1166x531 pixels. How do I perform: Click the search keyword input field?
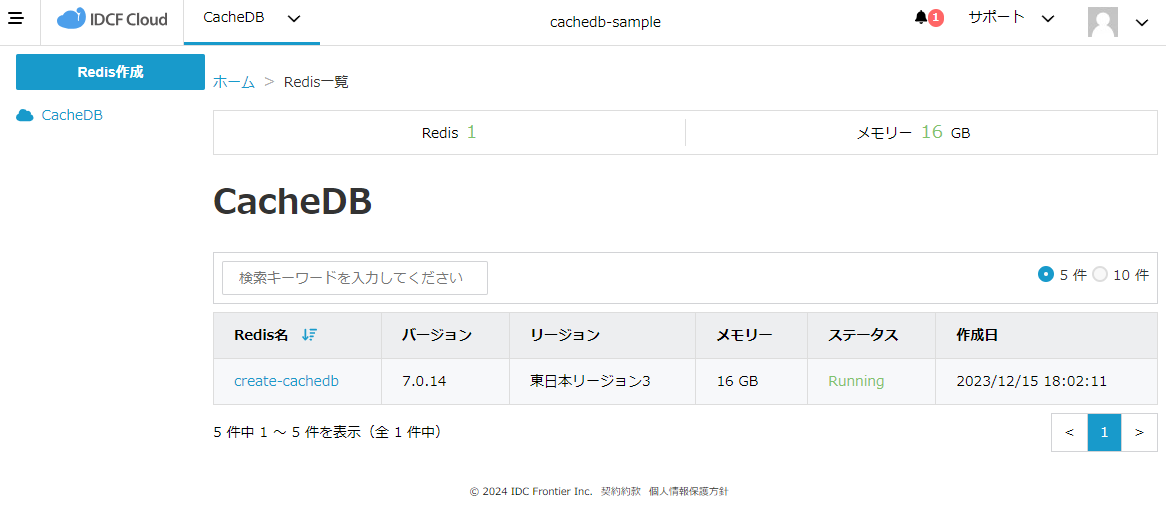355,278
